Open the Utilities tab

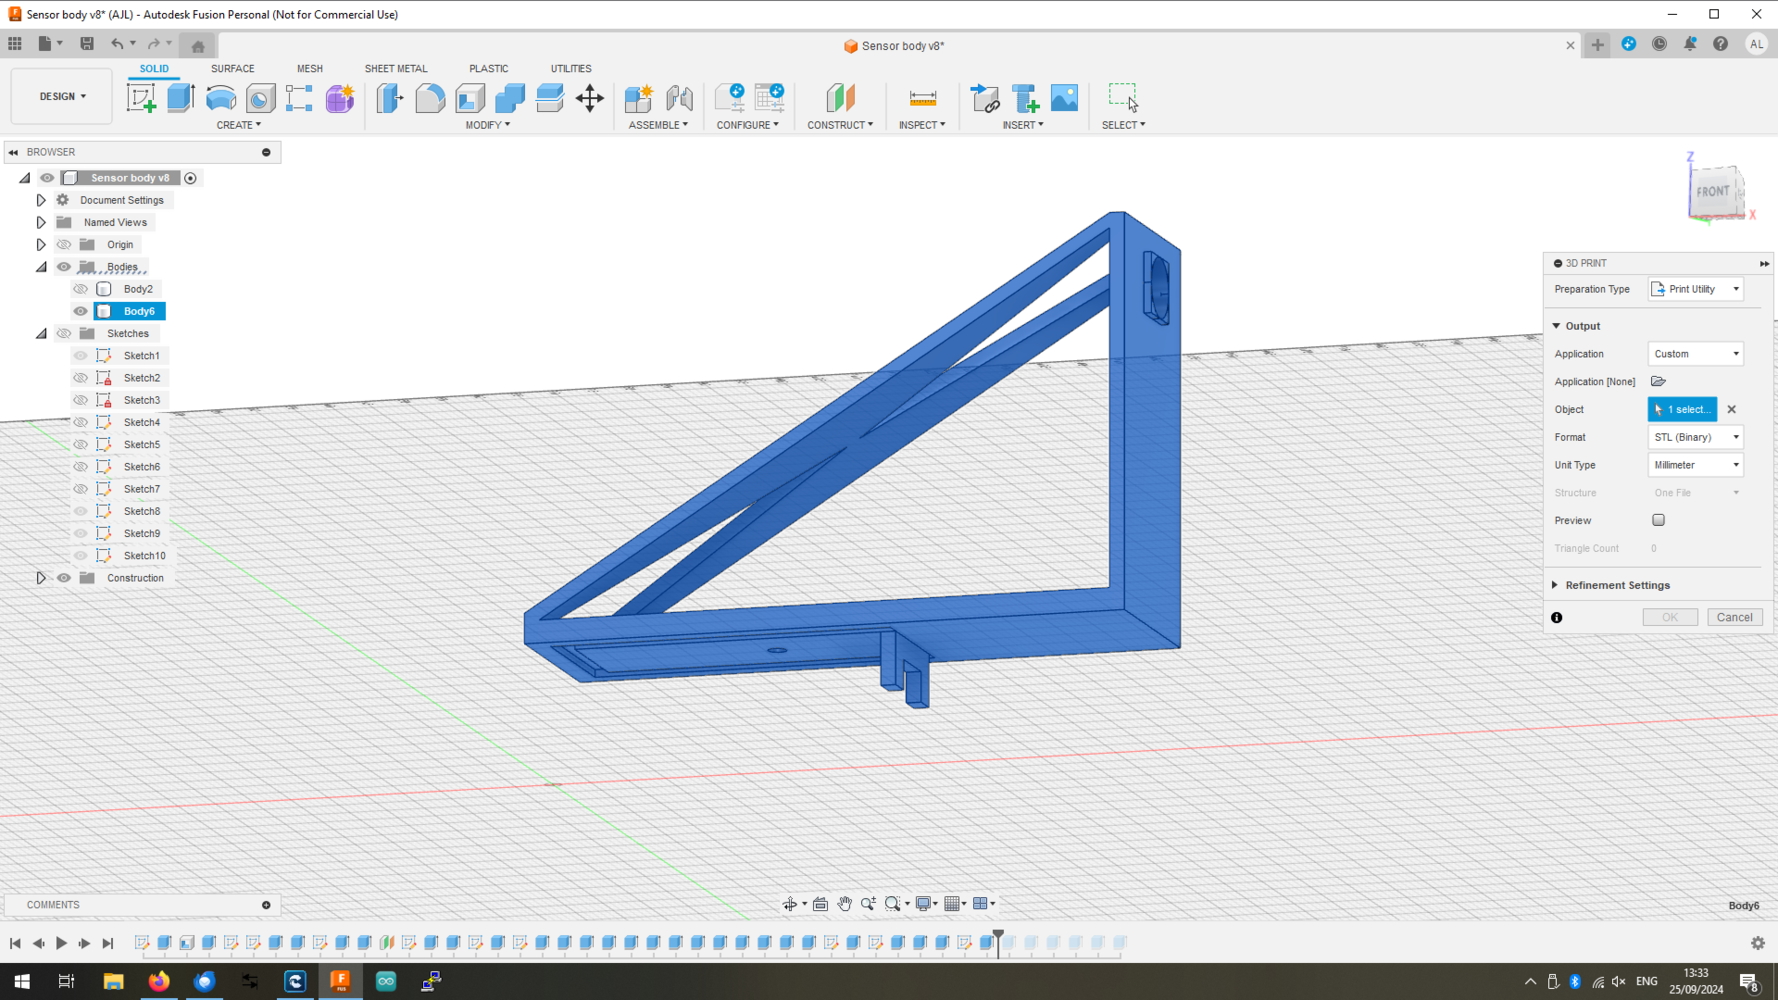(571, 69)
